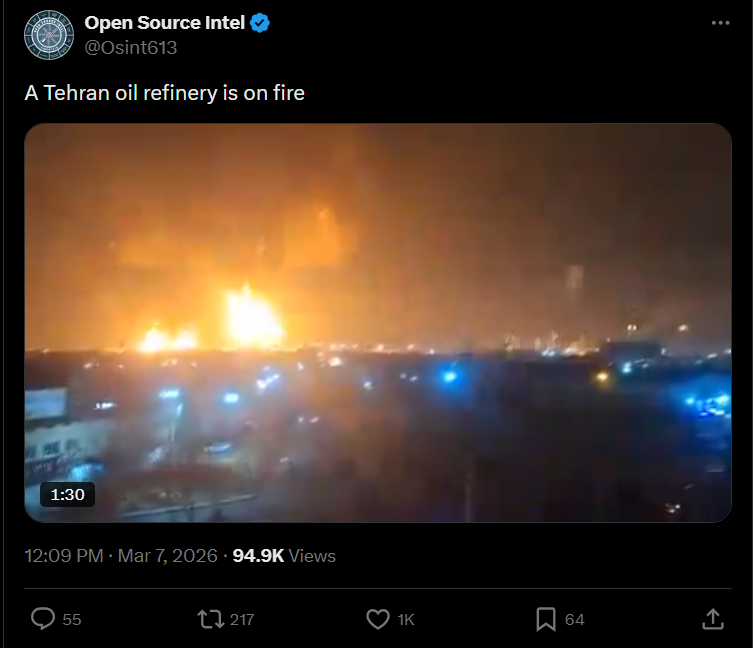Image resolution: width=753 pixels, height=648 pixels.
Task: Click the blue verified badge
Action: pos(260,23)
